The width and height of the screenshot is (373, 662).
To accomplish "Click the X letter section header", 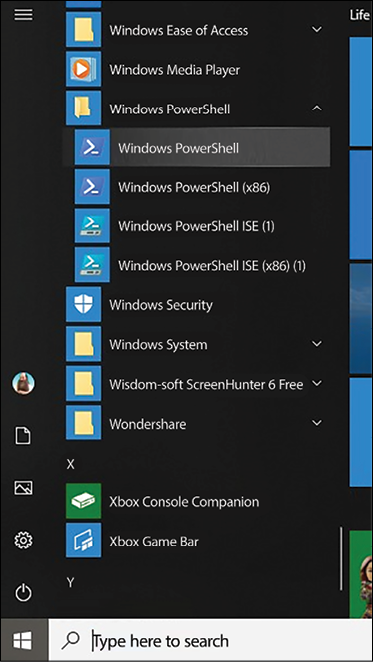I will pyautogui.click(x=71, y=464).
